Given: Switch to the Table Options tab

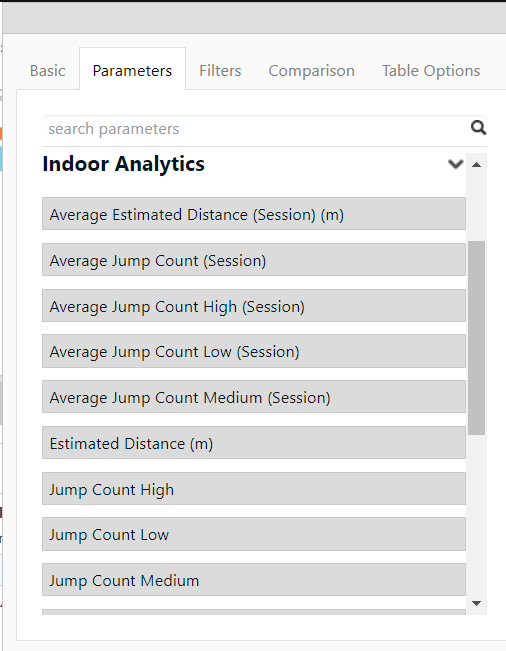Looking at the screenshot, I should coord(431,71).
